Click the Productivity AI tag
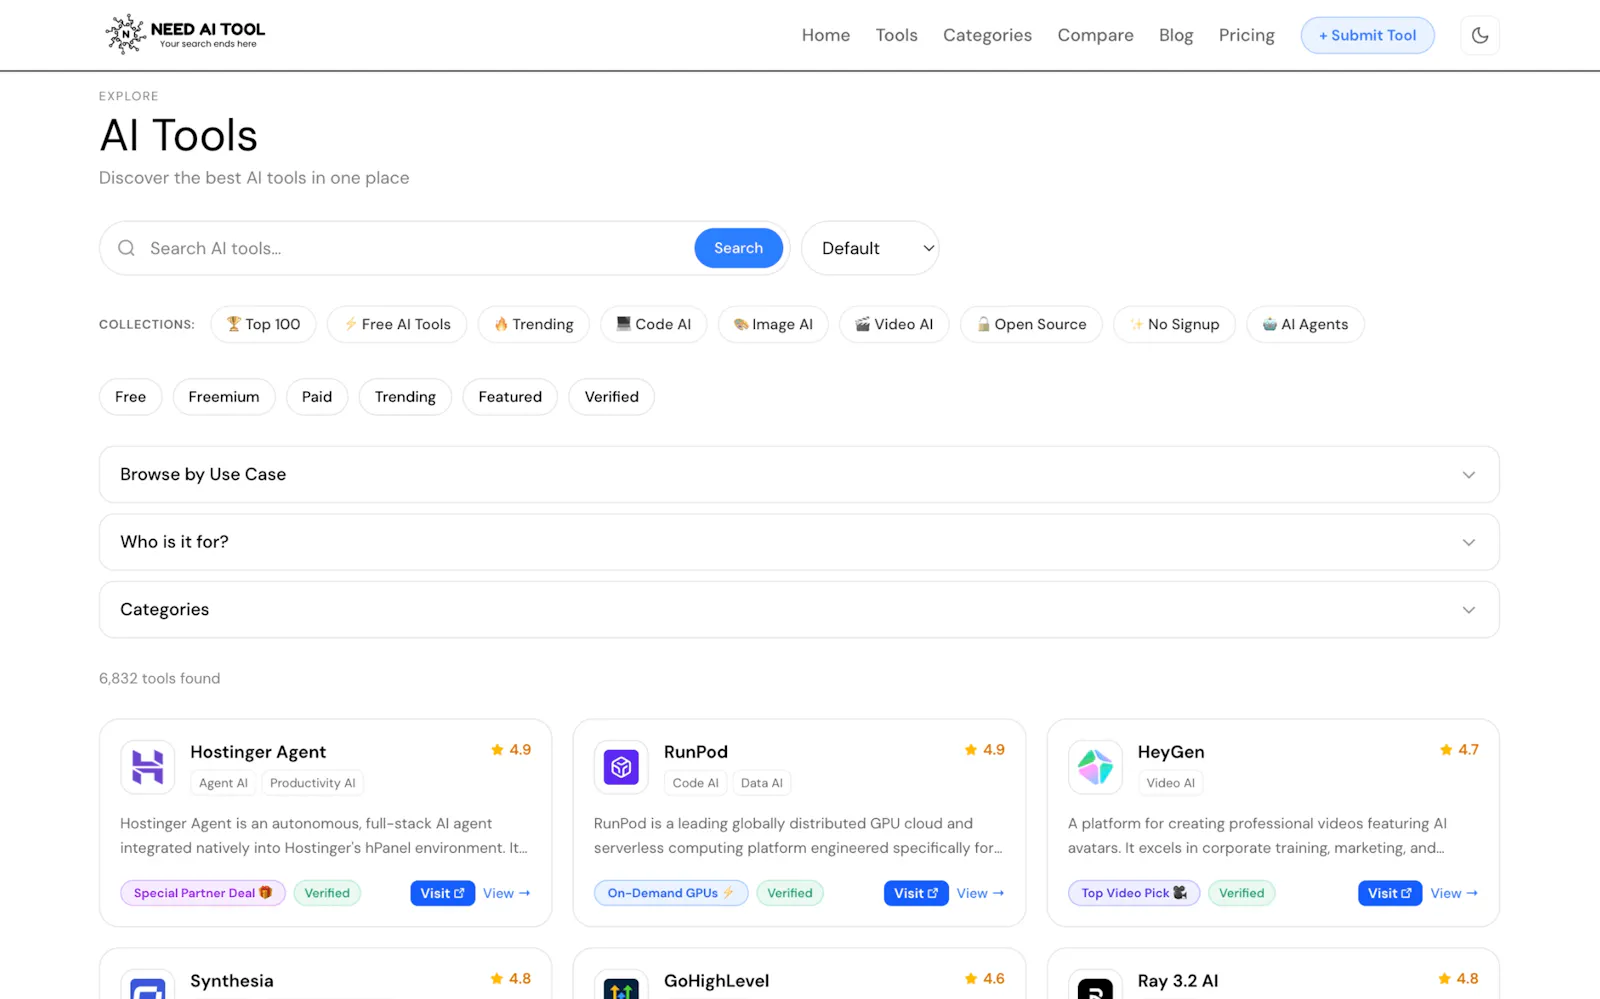This screenshot has width=1600, height=999. click(313, 783)
